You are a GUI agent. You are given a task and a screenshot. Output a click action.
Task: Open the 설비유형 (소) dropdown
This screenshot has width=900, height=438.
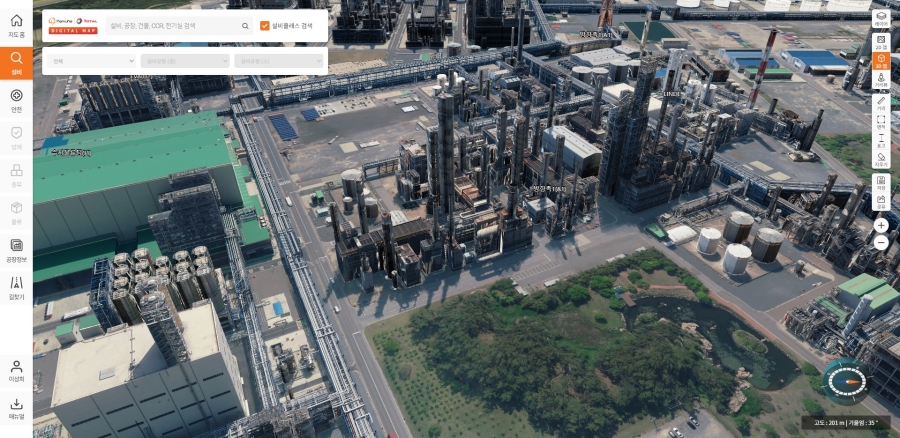(279, 61)
